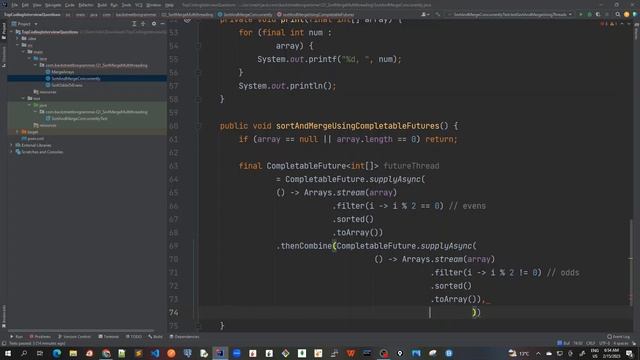Toggle fold marker at line 75
This screenshot has height=360, width=640.
(x=198, y=326)
